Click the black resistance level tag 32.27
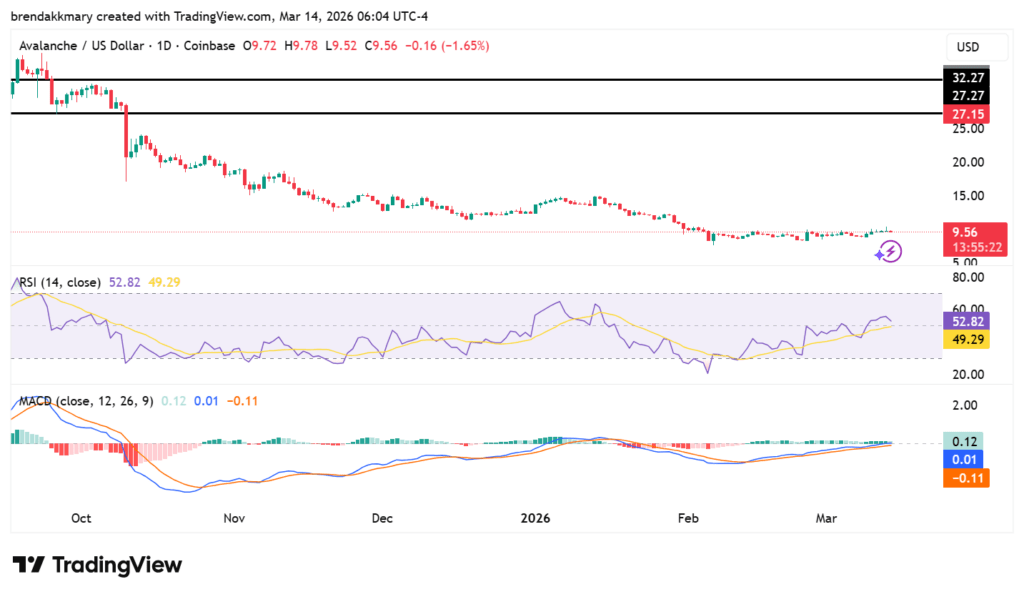Viewport: 1024px width, 597px height. tap(966, 77)
